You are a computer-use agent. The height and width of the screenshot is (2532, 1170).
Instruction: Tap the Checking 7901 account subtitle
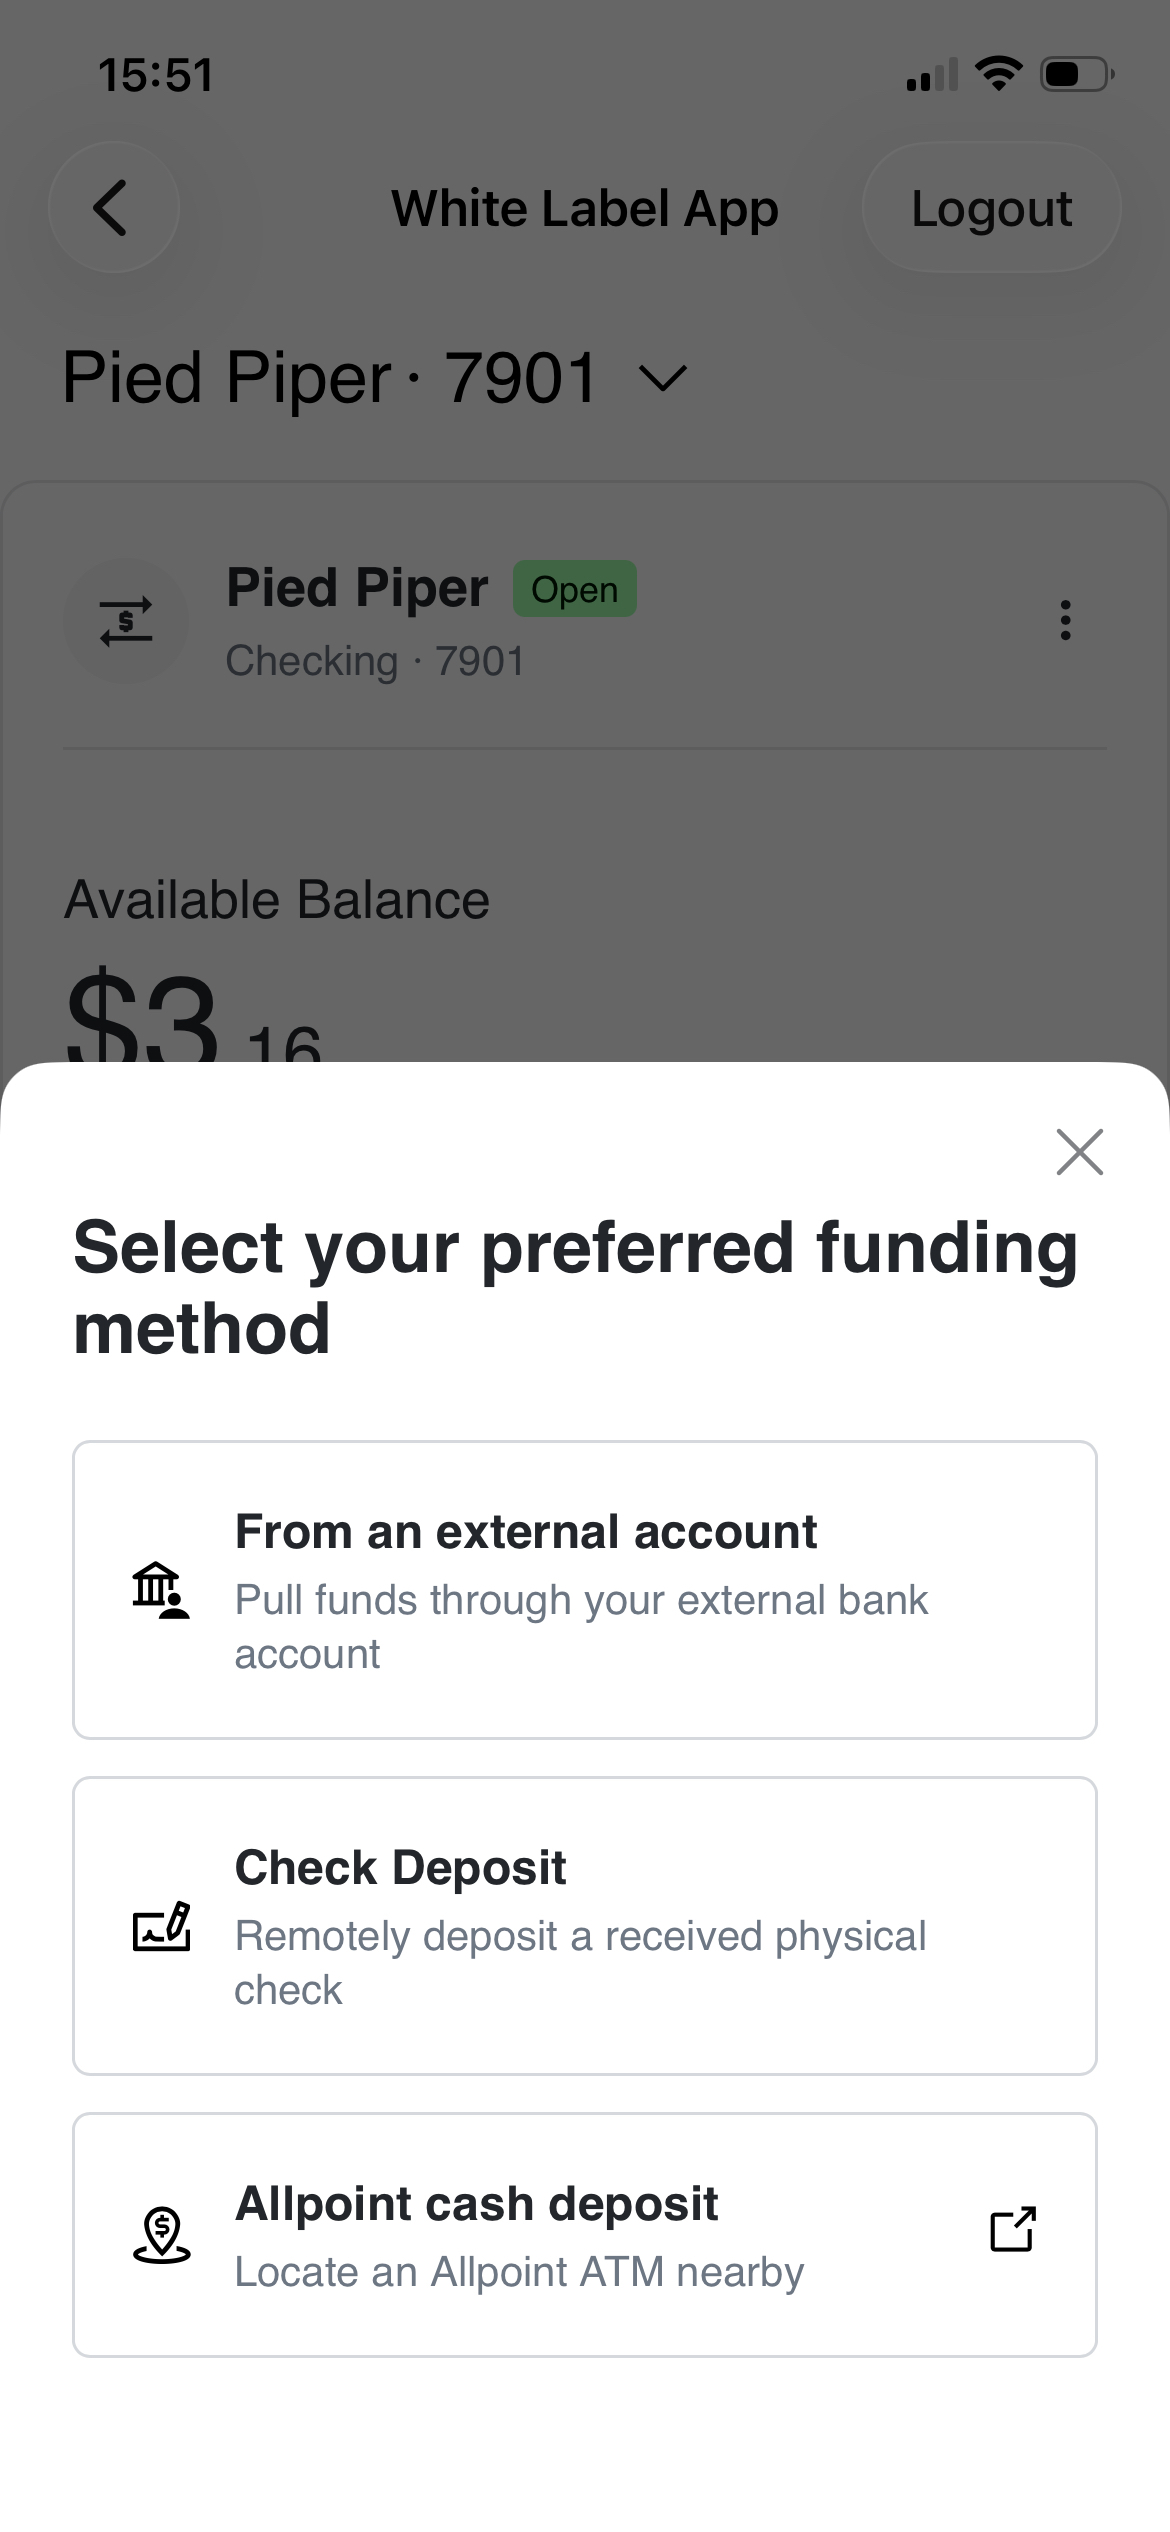tap(375, 661)
